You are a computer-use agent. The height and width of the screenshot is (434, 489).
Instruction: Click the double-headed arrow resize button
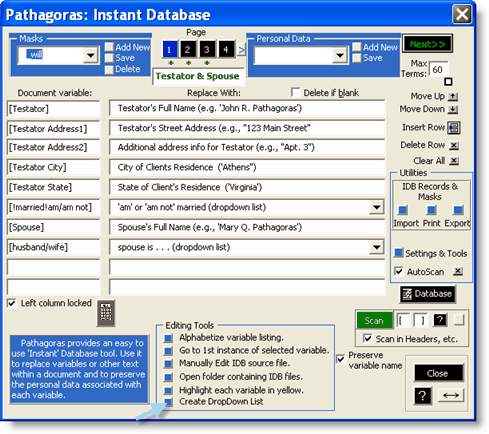451,396
